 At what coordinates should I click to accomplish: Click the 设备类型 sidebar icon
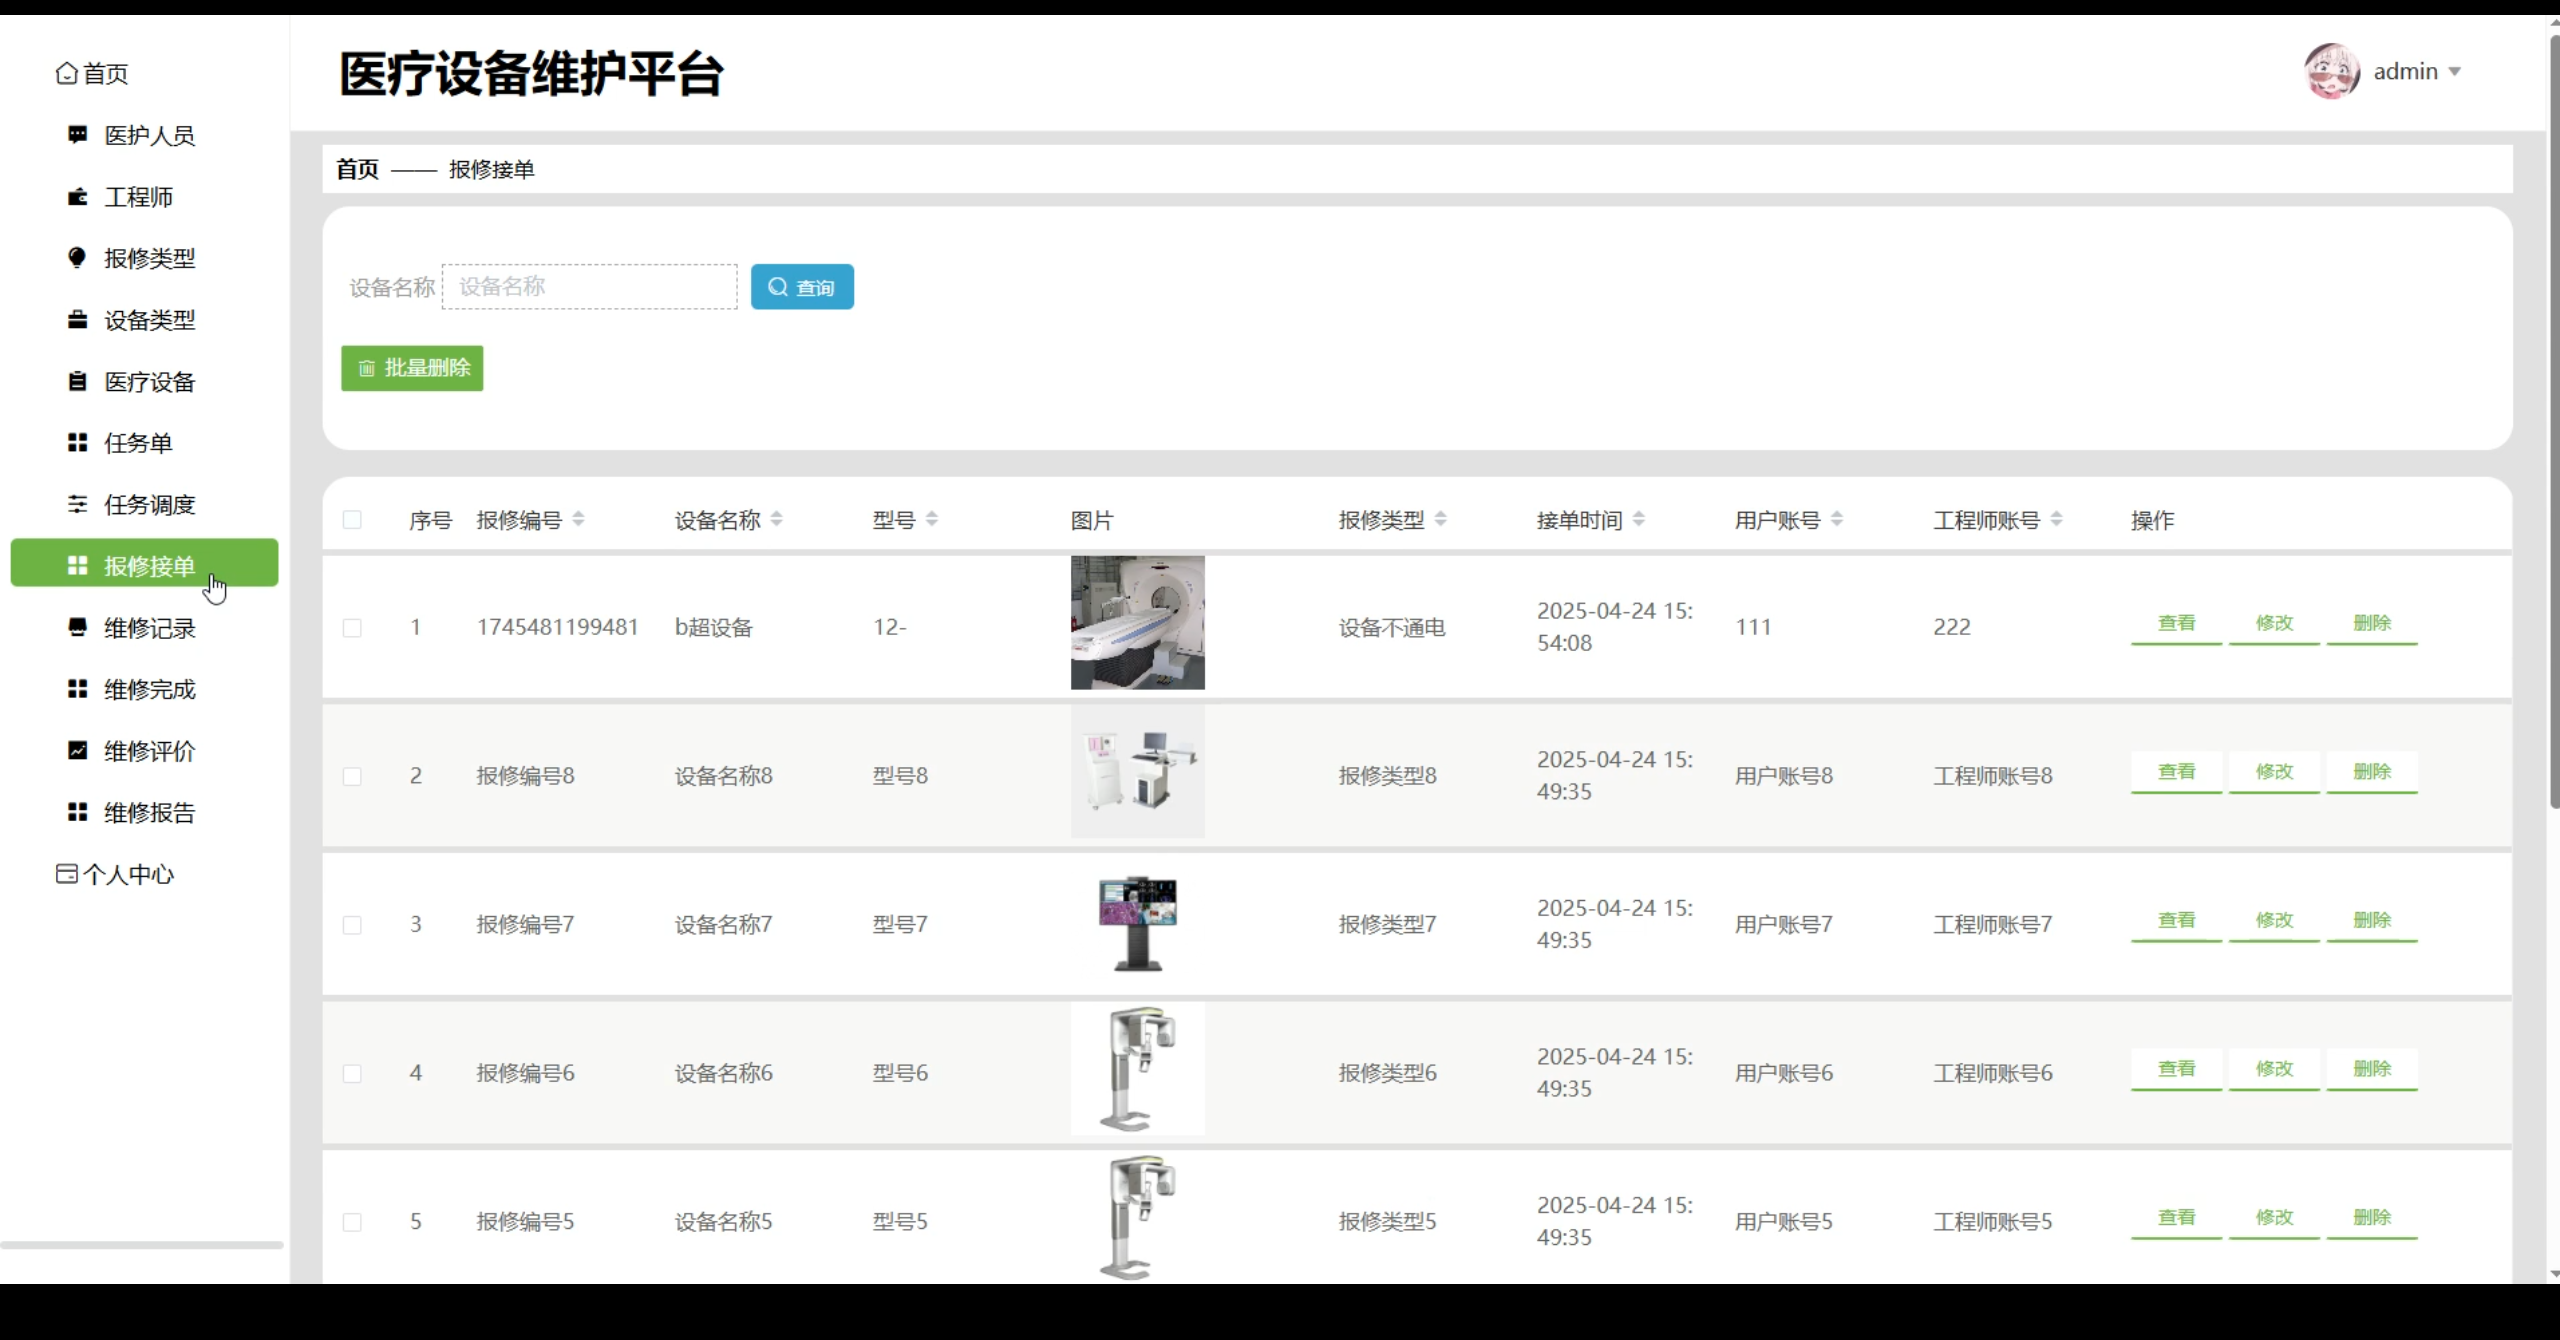pos(77,319)
